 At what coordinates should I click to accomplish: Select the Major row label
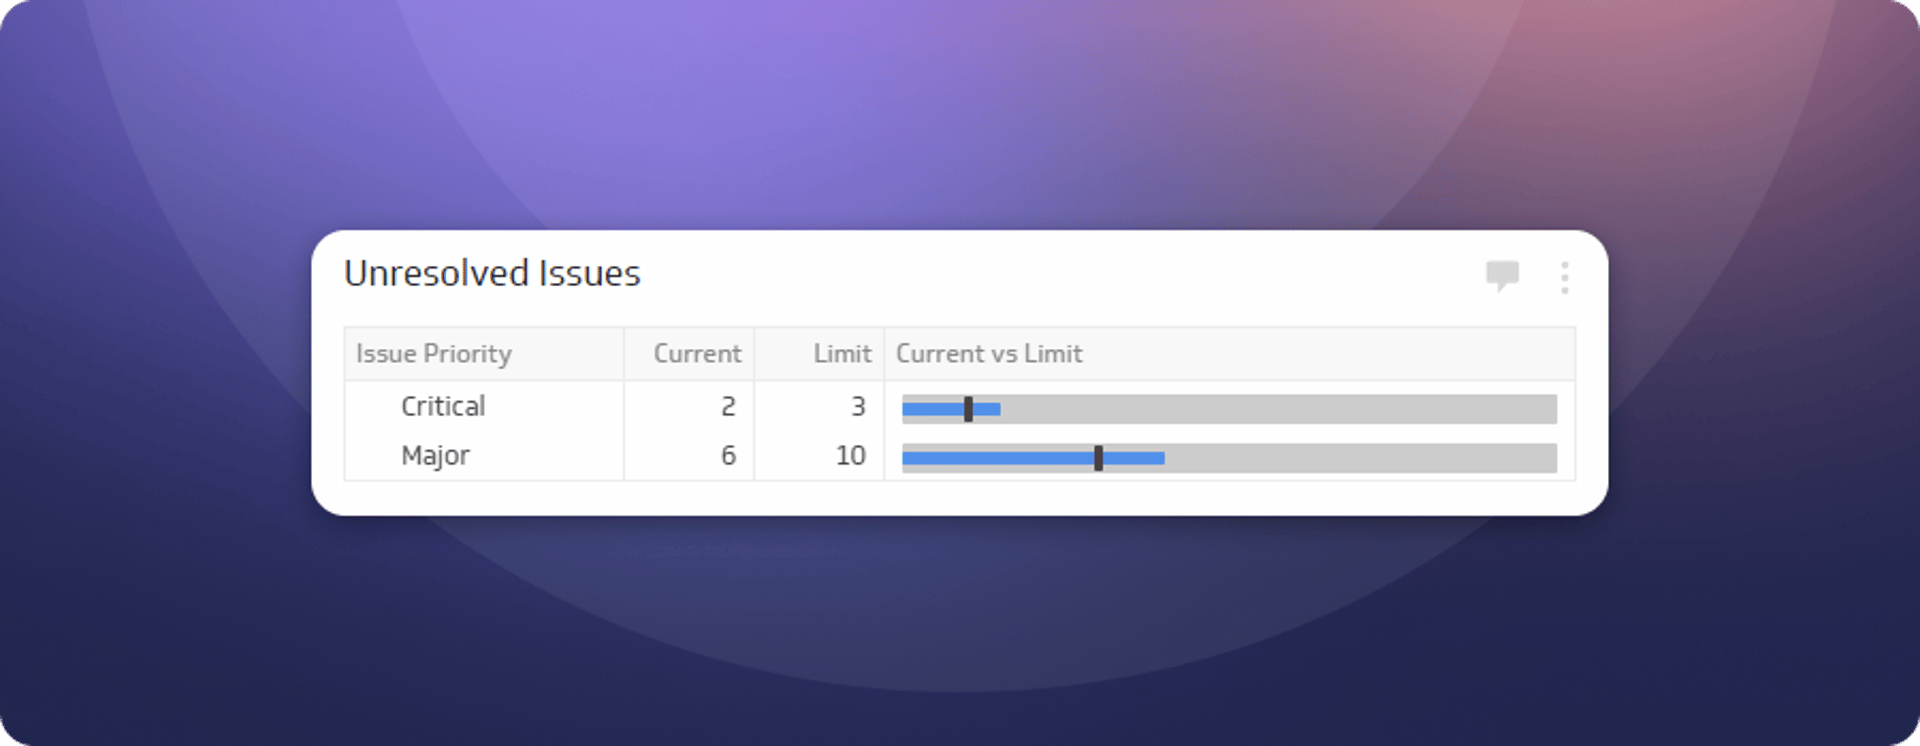tap(435, 456)
